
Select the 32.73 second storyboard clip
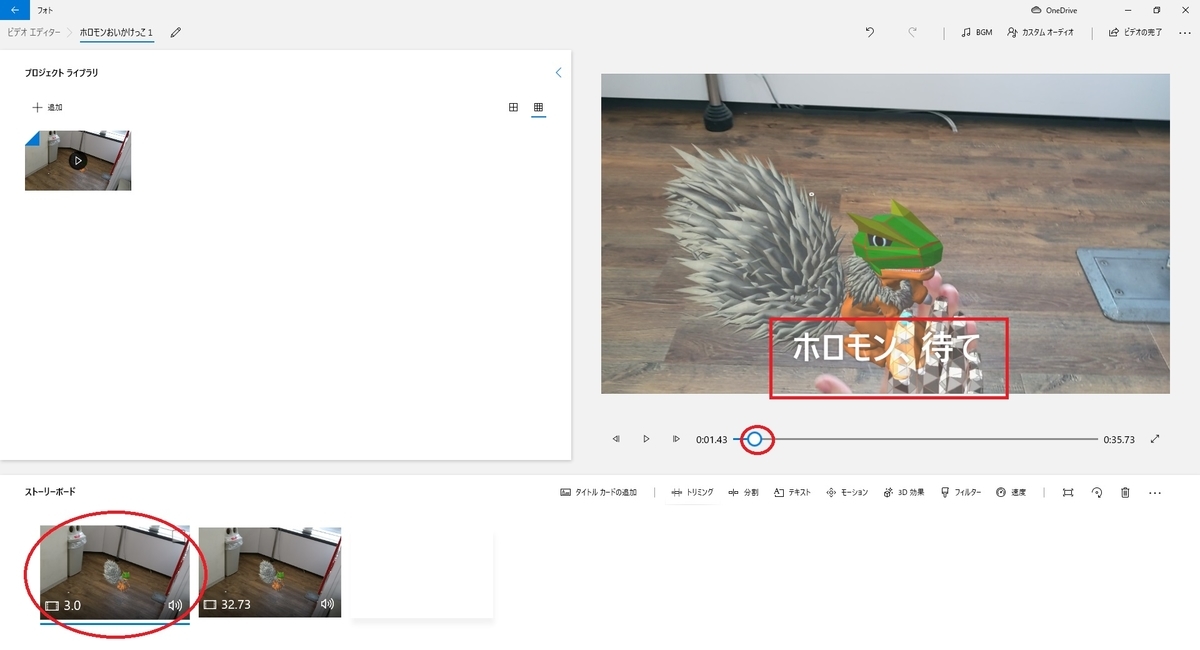[270, 572]
